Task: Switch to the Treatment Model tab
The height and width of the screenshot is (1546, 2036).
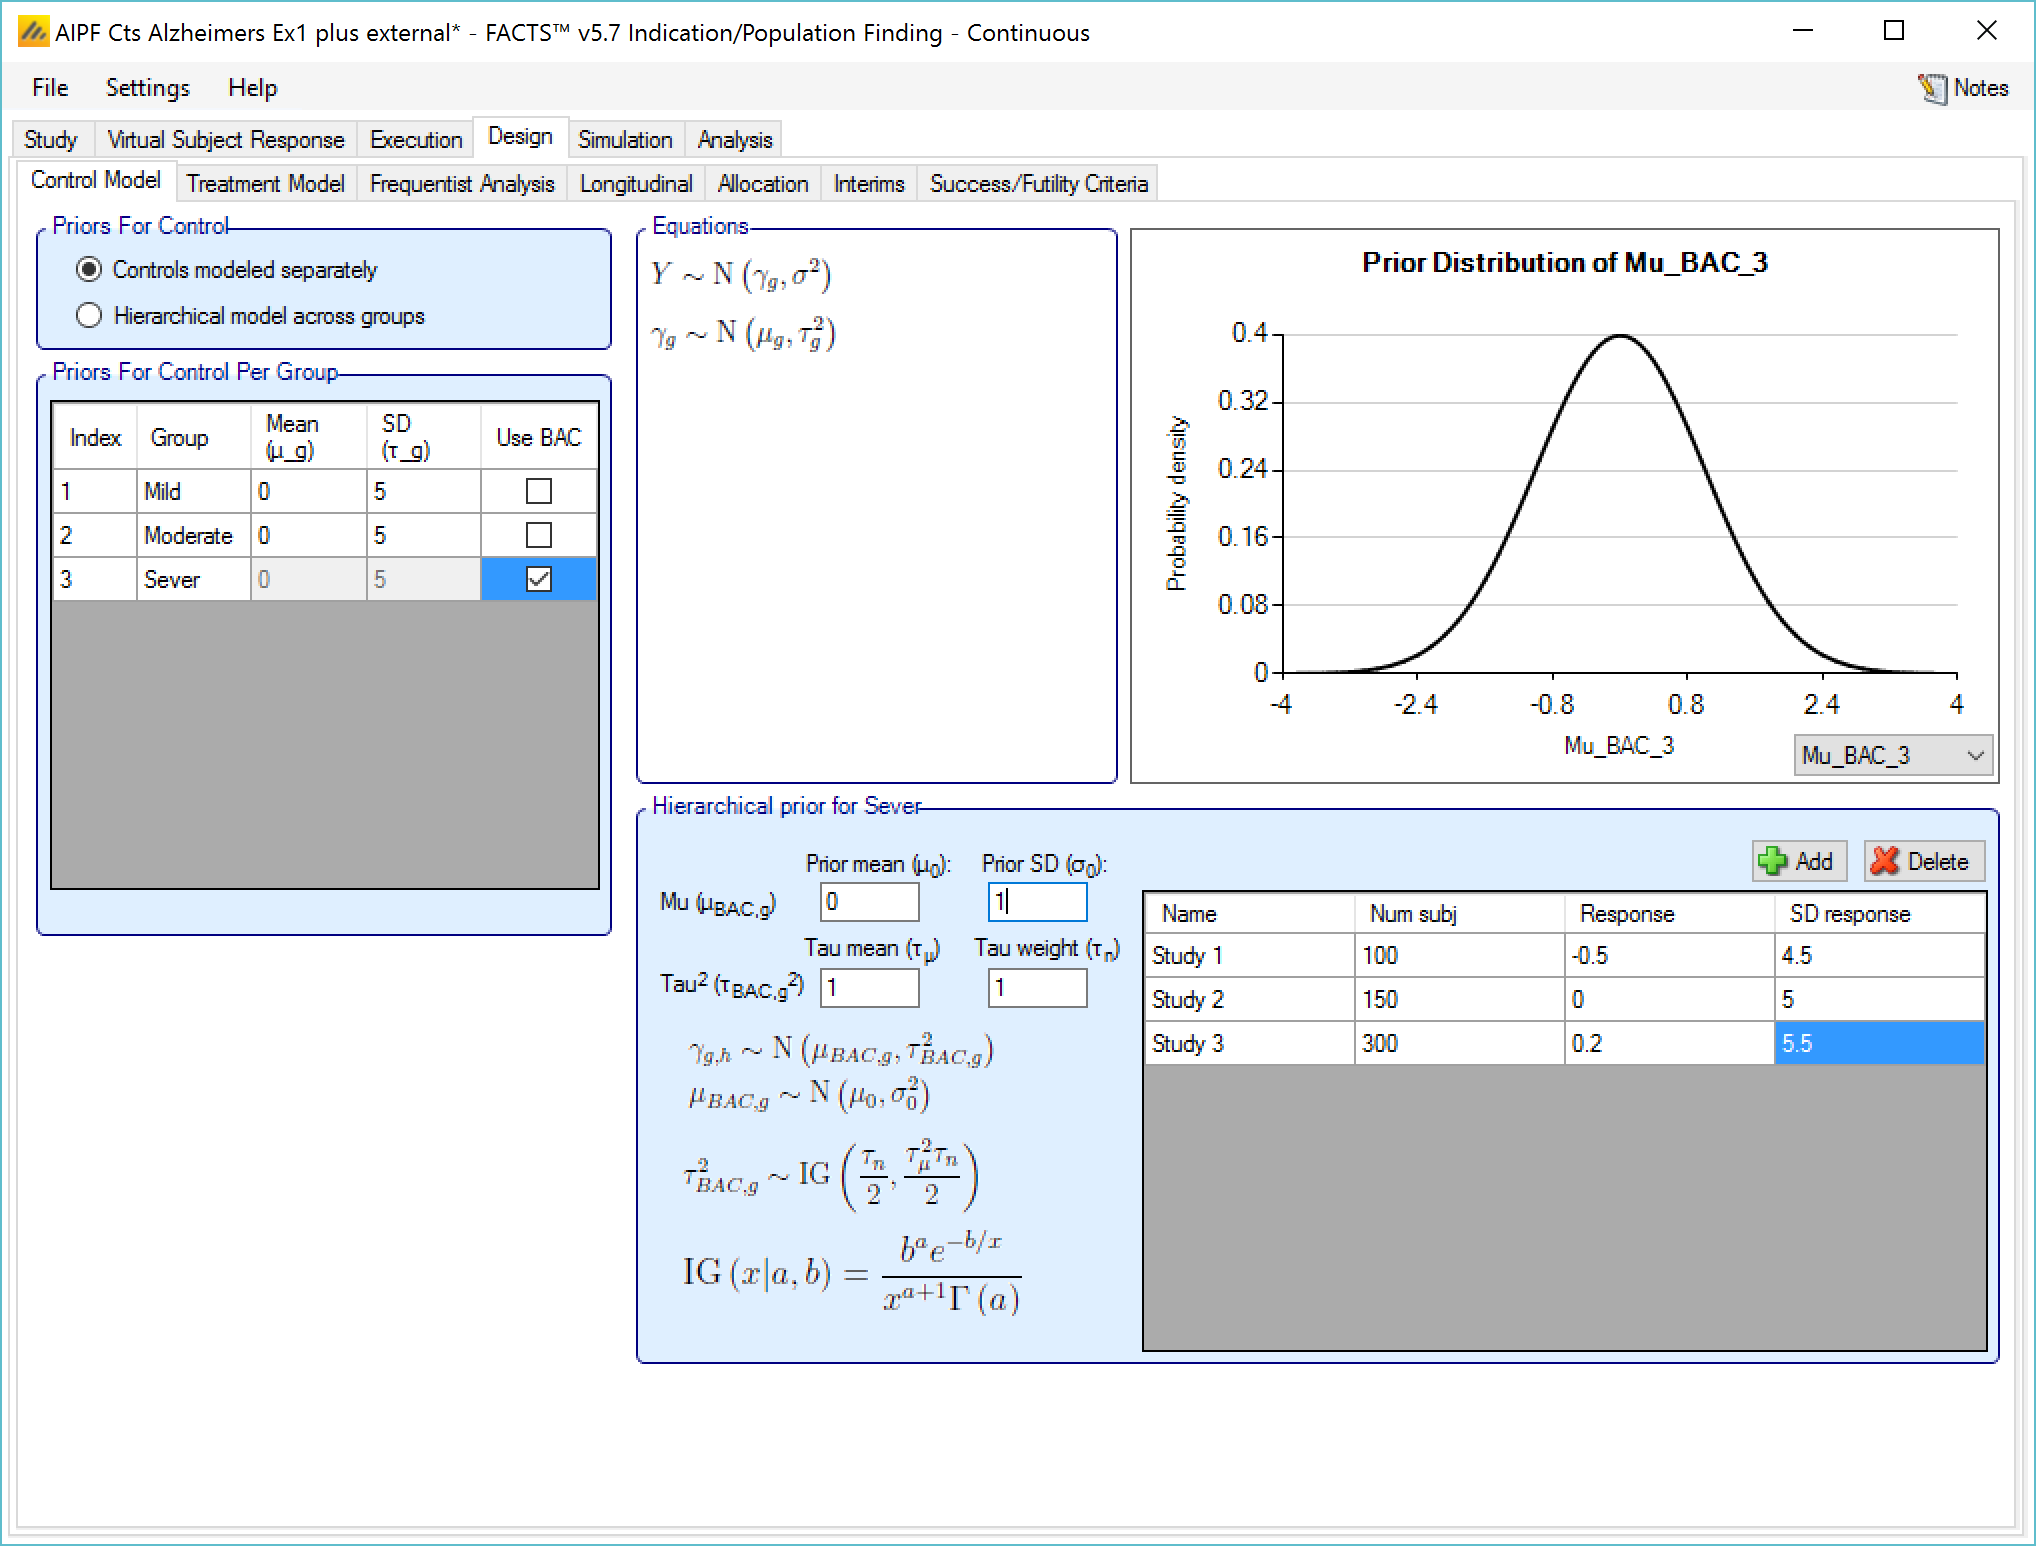Action: tap(265, 184)
